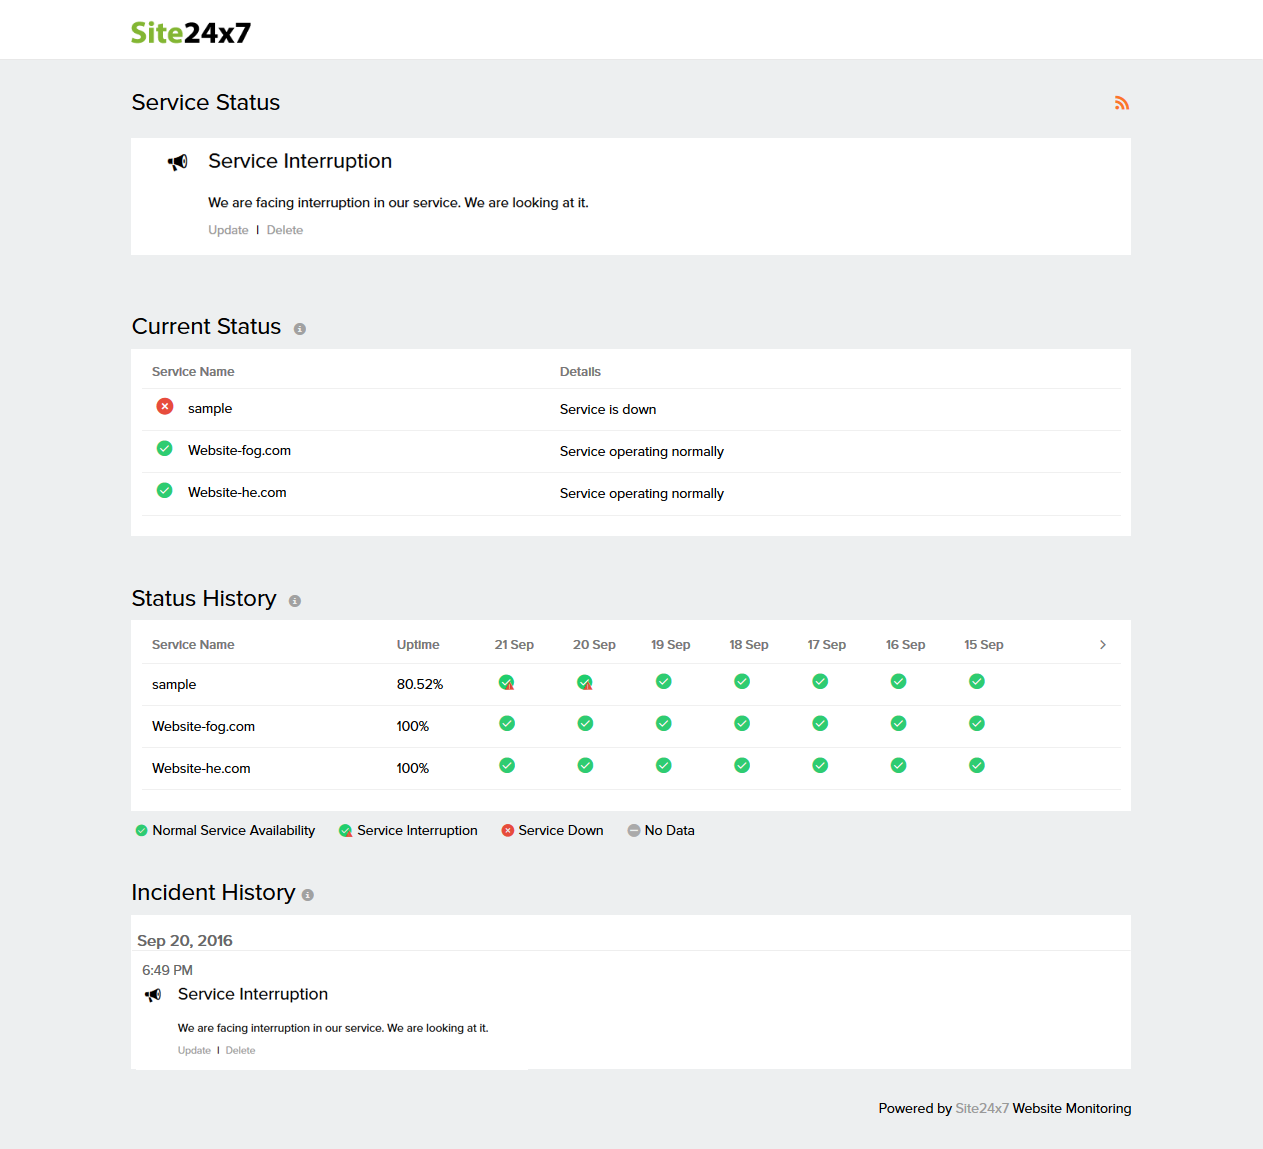Click the orange RSS feed icon
Viewport: 1263px width, 1149px height.
click(x=1122, y=103)
